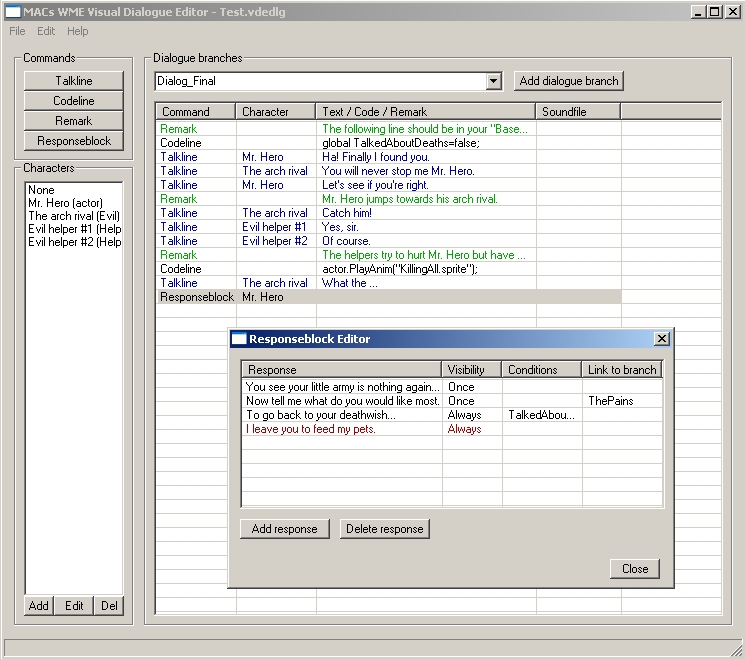This screenshot has height=659, width=745.
Task: Close the Responseblock Editor with X
Action: pyautogui.click(x=662, y=339)
